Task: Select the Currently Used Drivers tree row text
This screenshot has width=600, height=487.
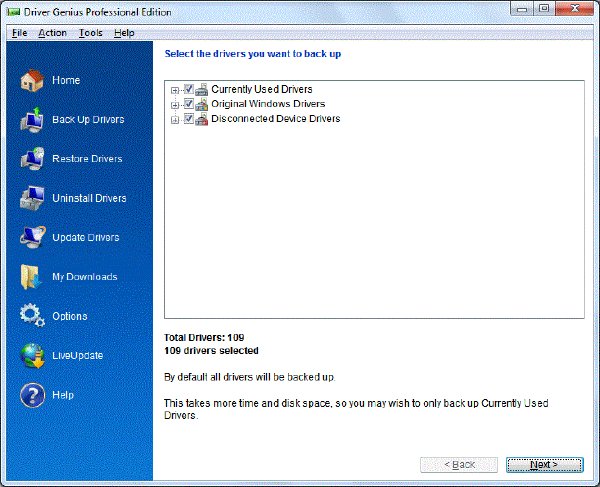Action: click(x=262, y=90)
